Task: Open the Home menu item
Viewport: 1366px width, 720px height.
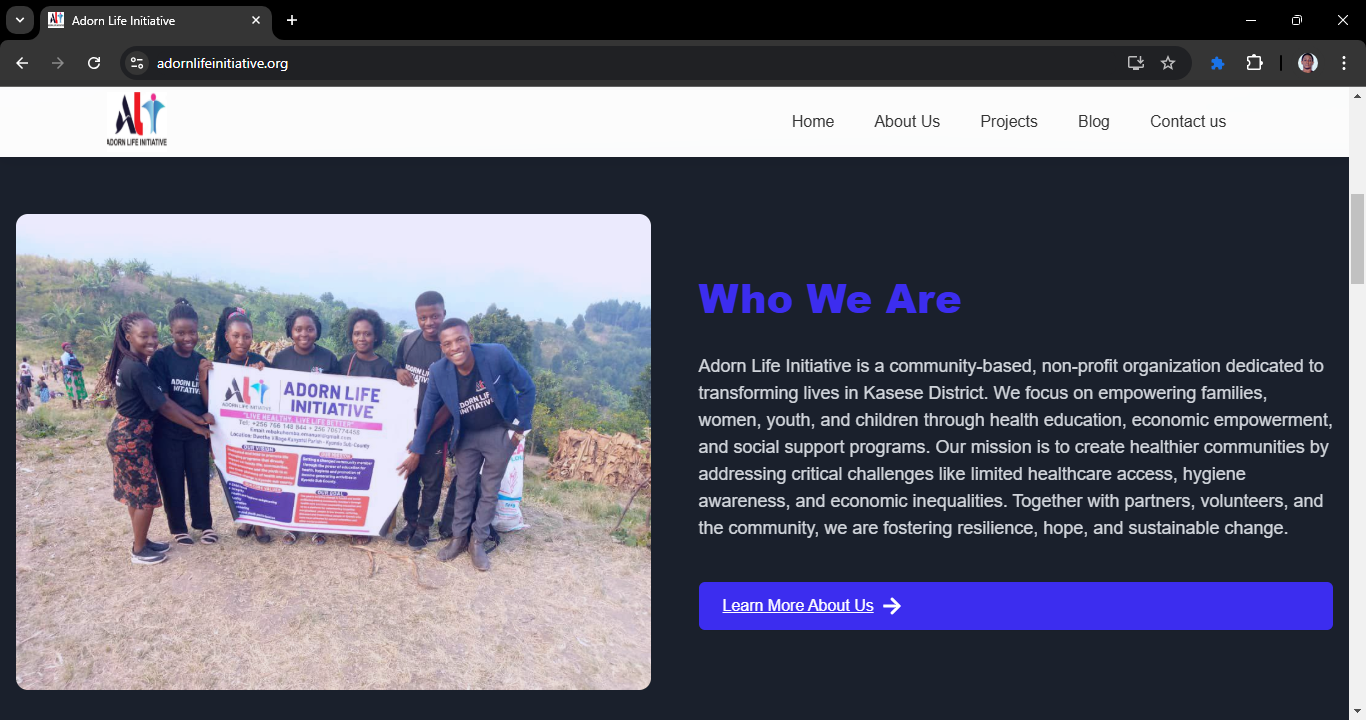Action: click(812, 121)
